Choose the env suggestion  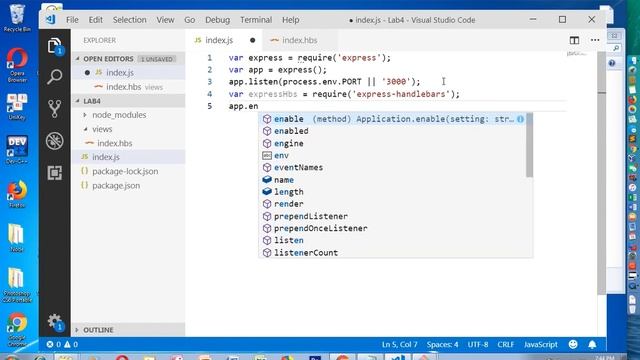click(x=393, y=156)
